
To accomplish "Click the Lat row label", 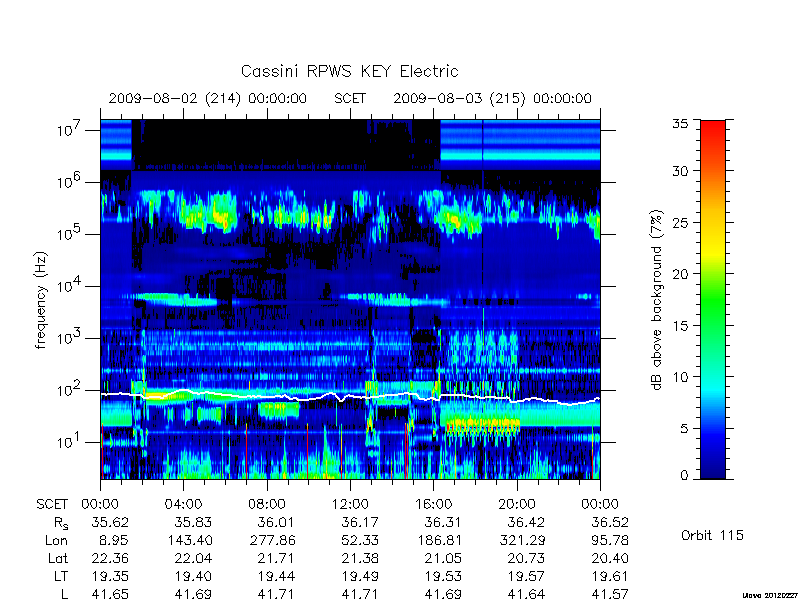I will tap(58, 559).
